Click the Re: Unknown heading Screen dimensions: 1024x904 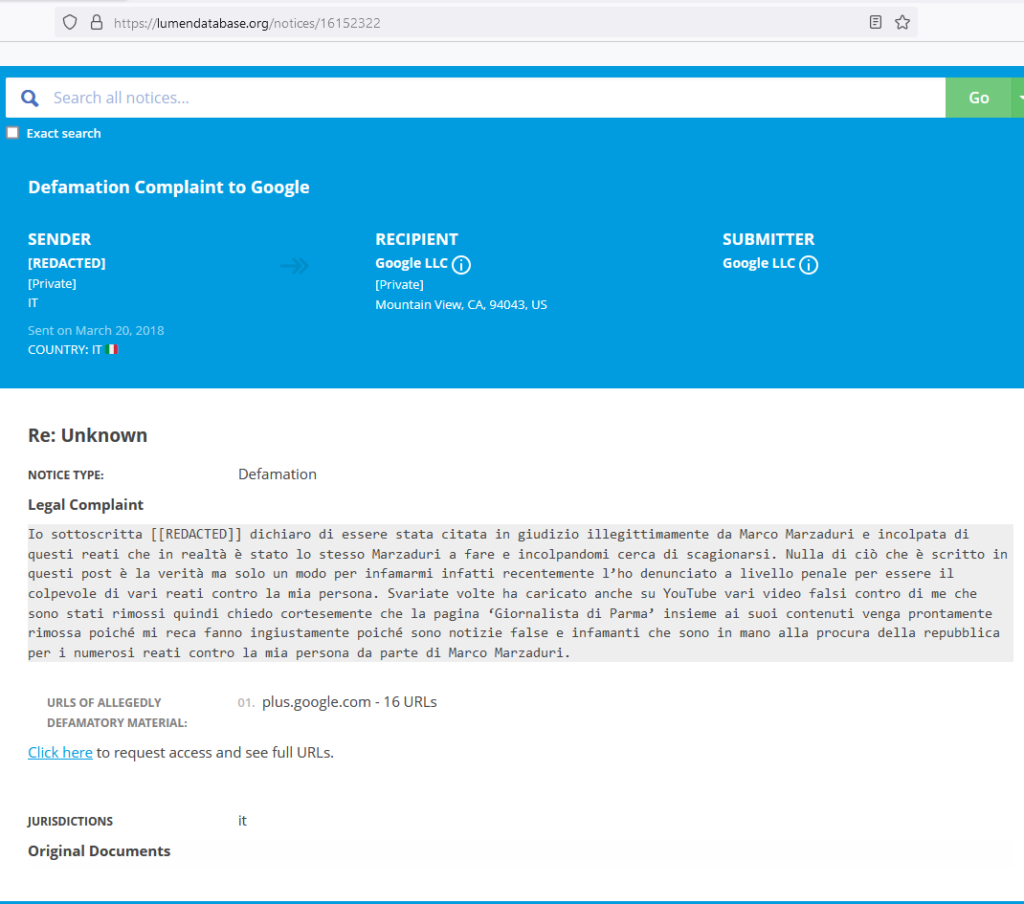tap(88, 436)
